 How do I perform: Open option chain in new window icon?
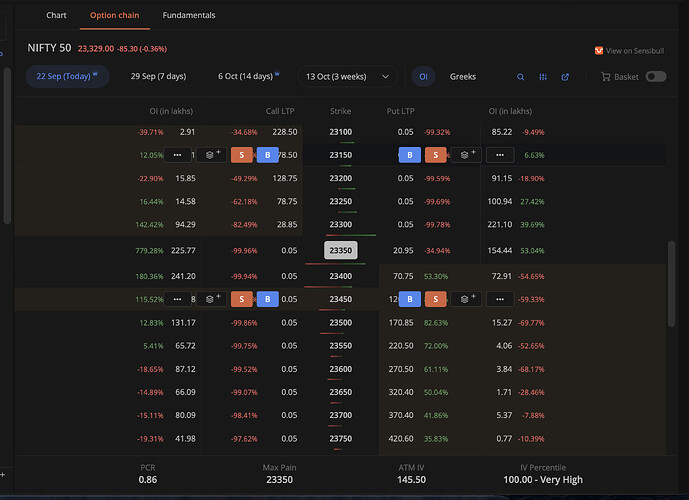[x=565, y=77]
